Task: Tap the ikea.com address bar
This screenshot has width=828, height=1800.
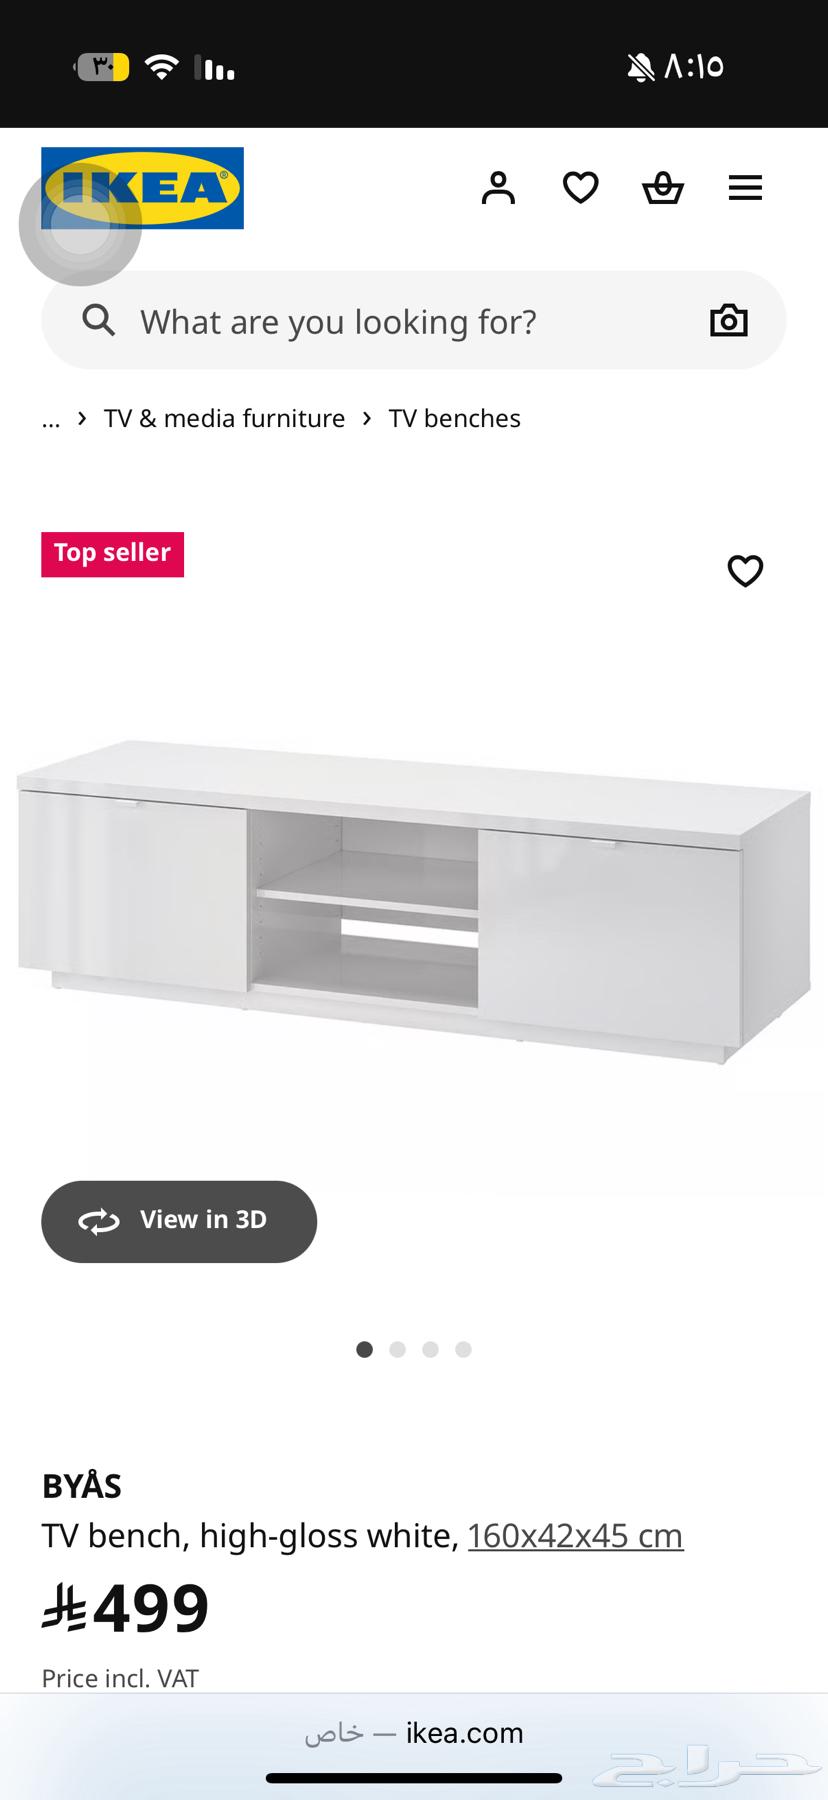Action: (414, 1733)
